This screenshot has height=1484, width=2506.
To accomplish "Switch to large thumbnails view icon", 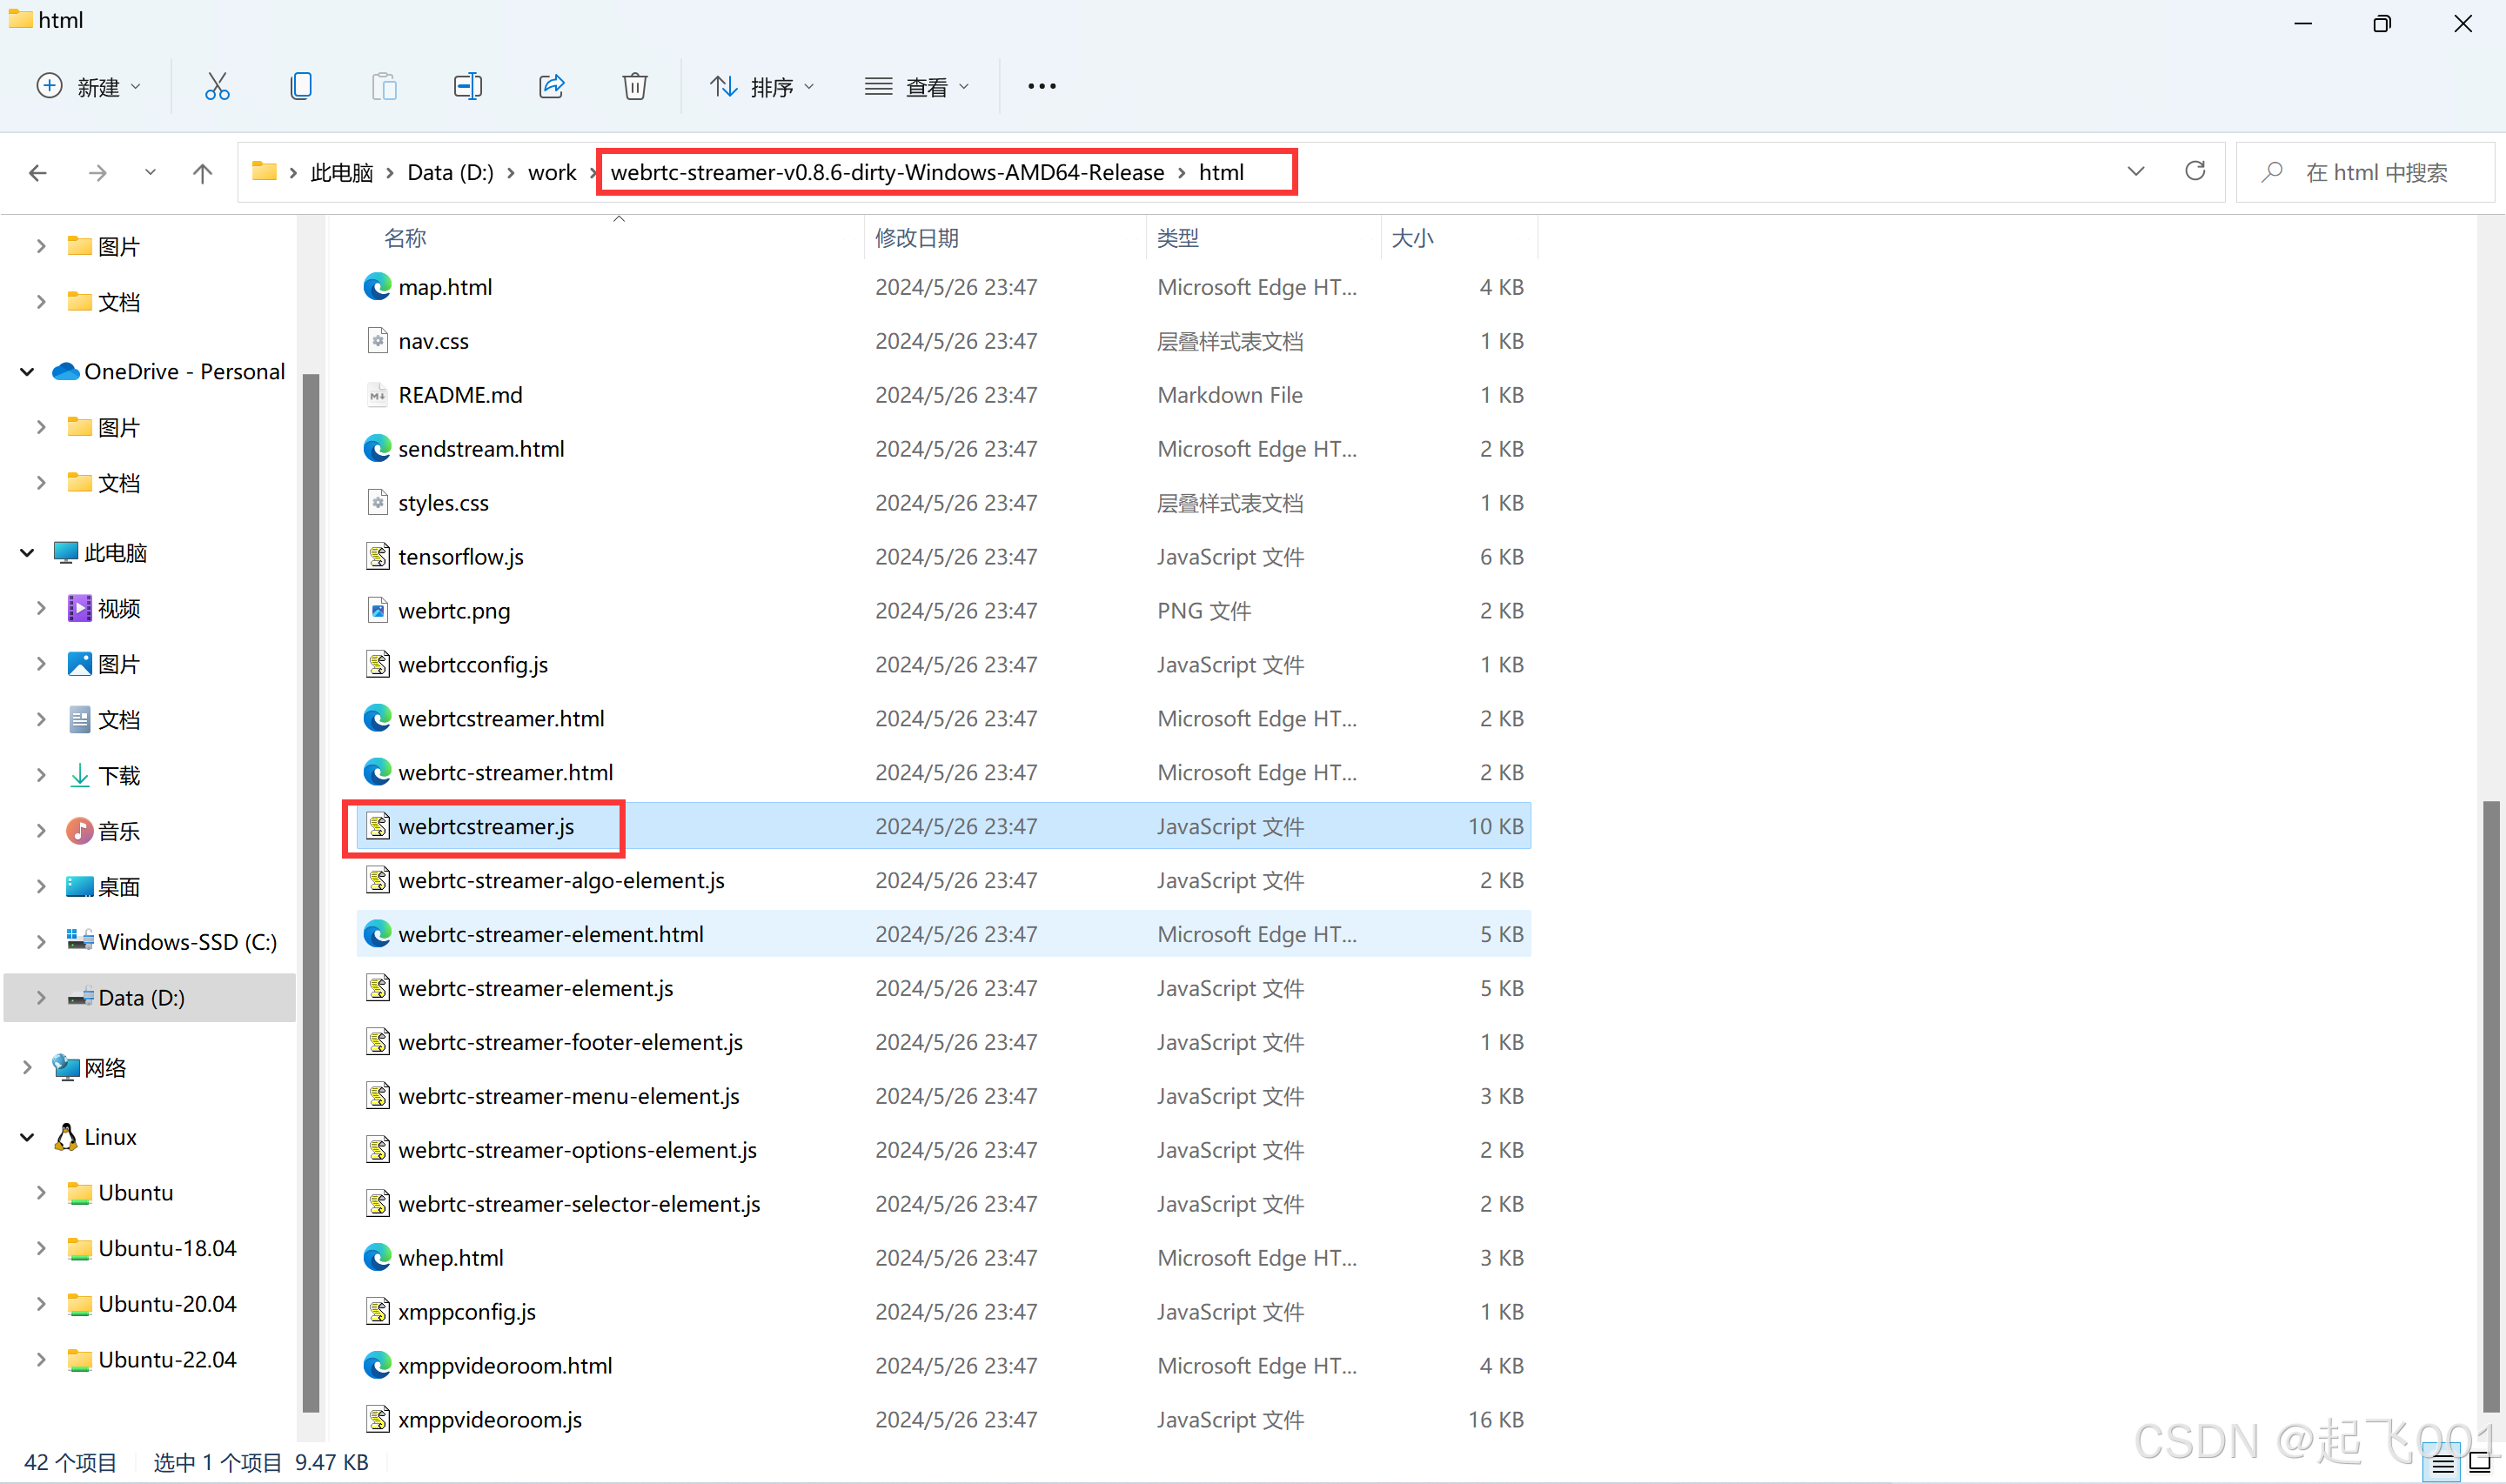I will click(2481, 1464).
